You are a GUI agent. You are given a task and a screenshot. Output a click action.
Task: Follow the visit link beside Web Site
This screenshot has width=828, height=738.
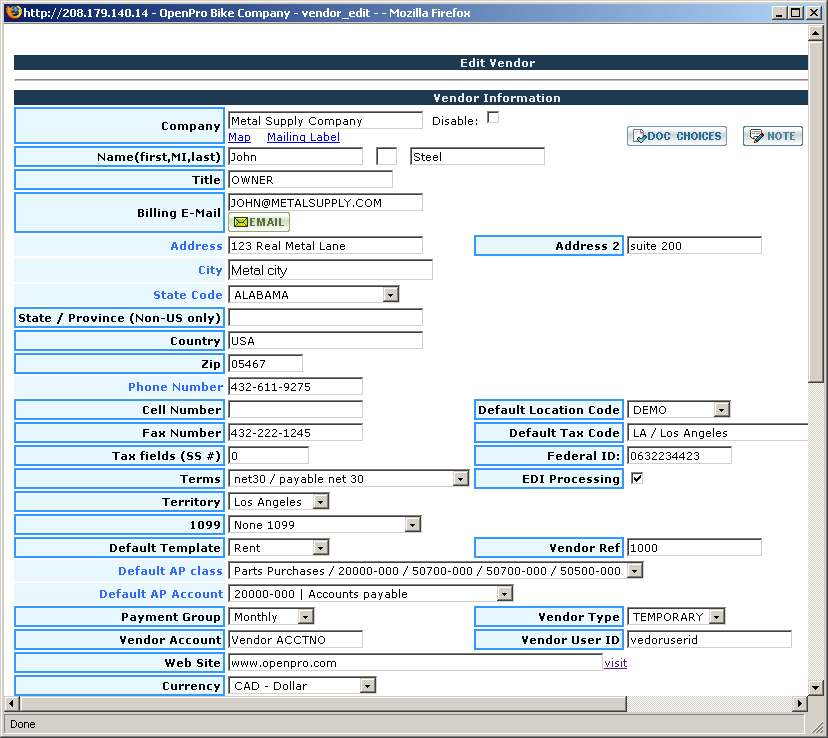pyautogui.click(x=615, y=663)
